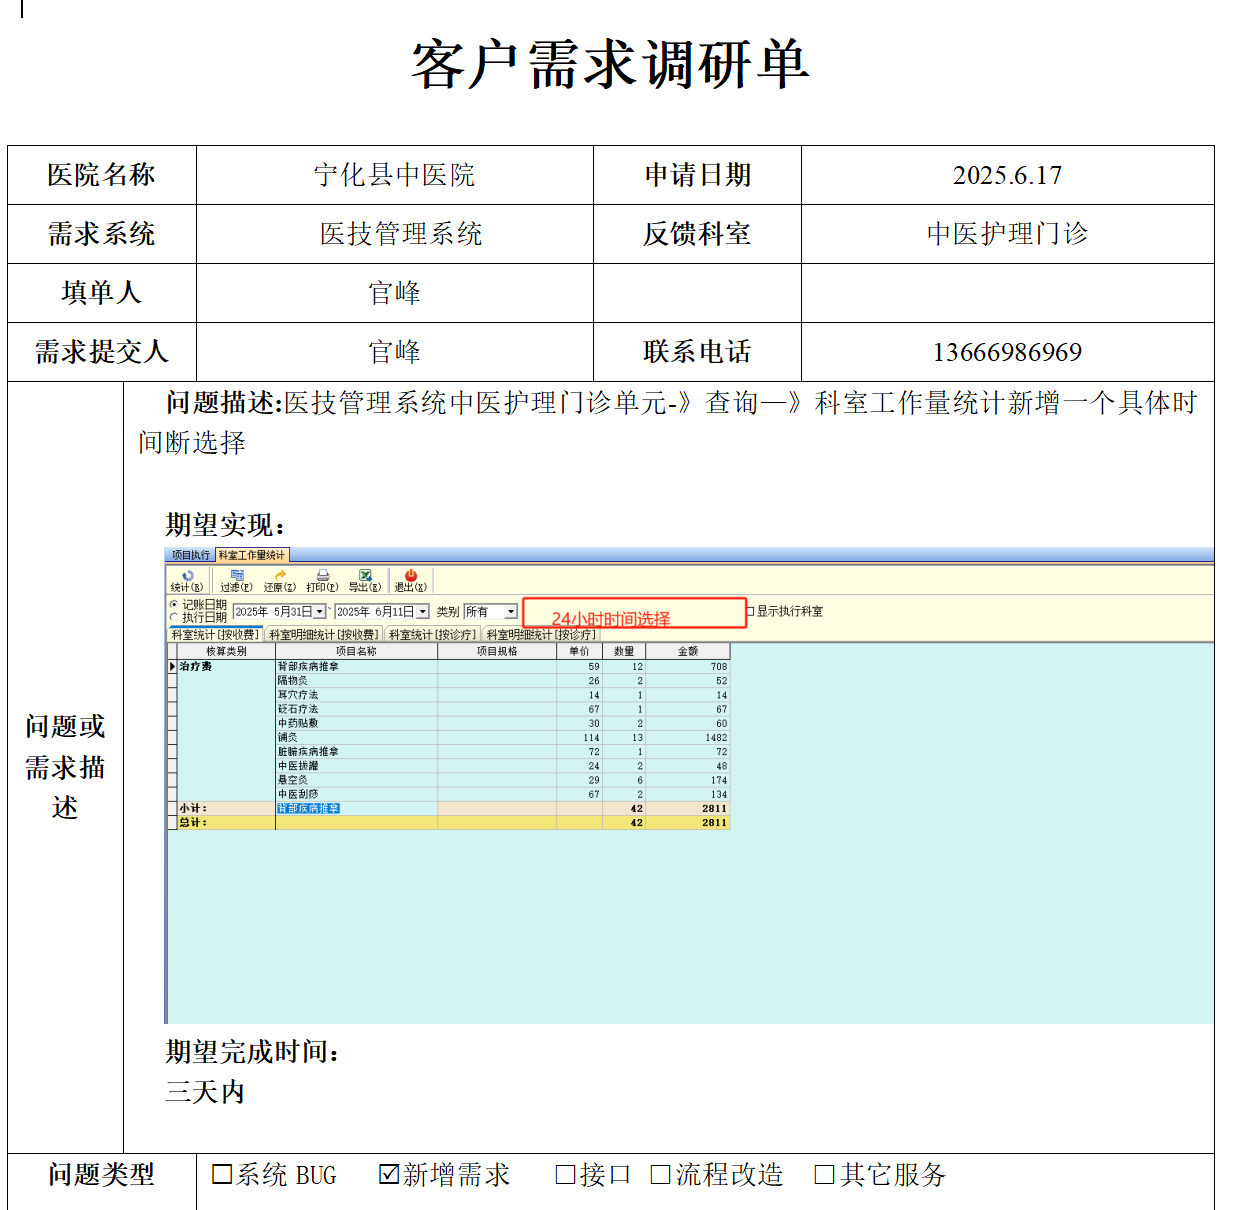Screen dimensions: 1260x1210
Task: Check the 接口 checkbox
Action: pos(565,1174)
